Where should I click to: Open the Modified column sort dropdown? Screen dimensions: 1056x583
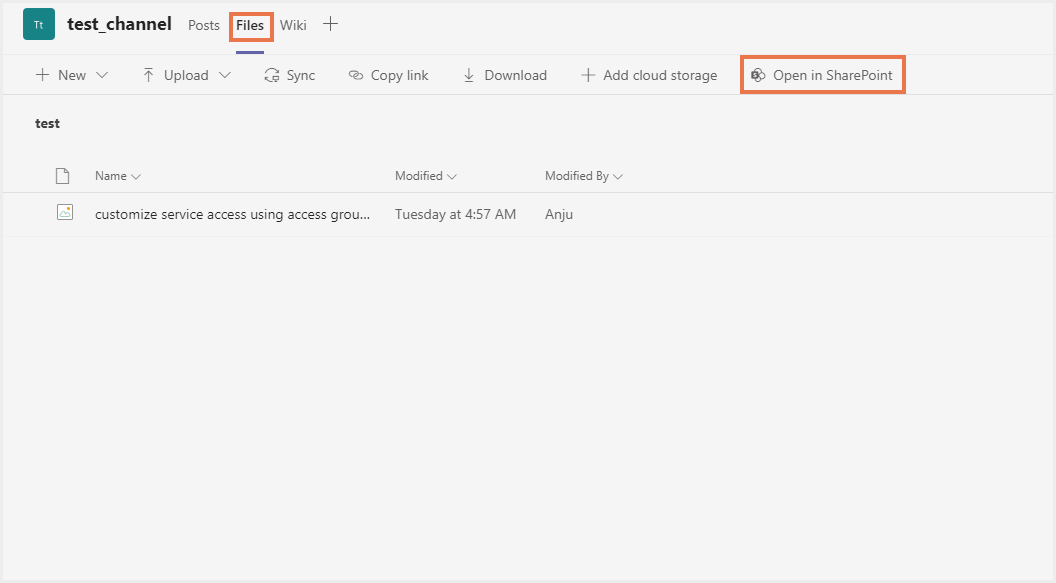452,176
